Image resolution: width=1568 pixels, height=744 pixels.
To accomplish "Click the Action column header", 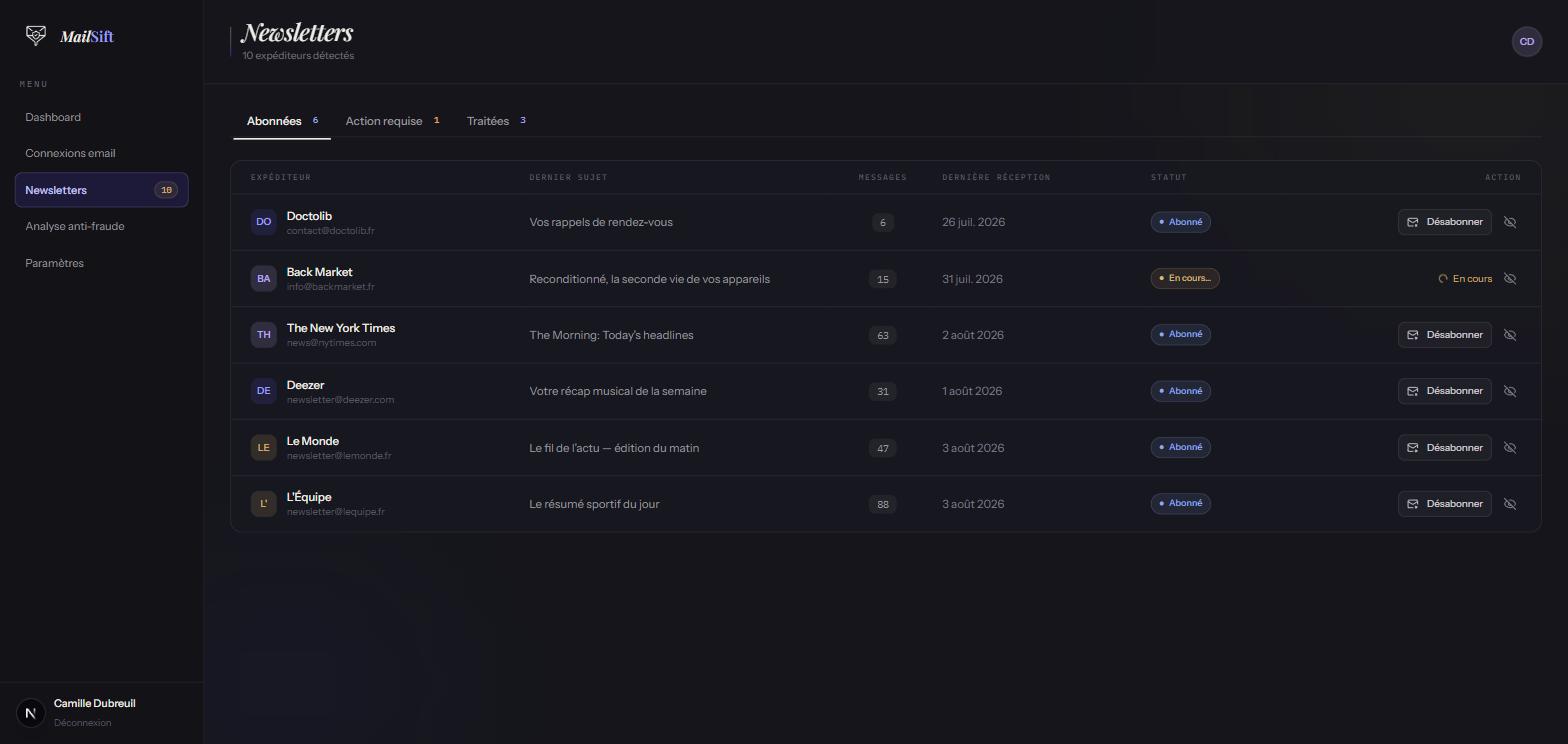I will 1503,177.
